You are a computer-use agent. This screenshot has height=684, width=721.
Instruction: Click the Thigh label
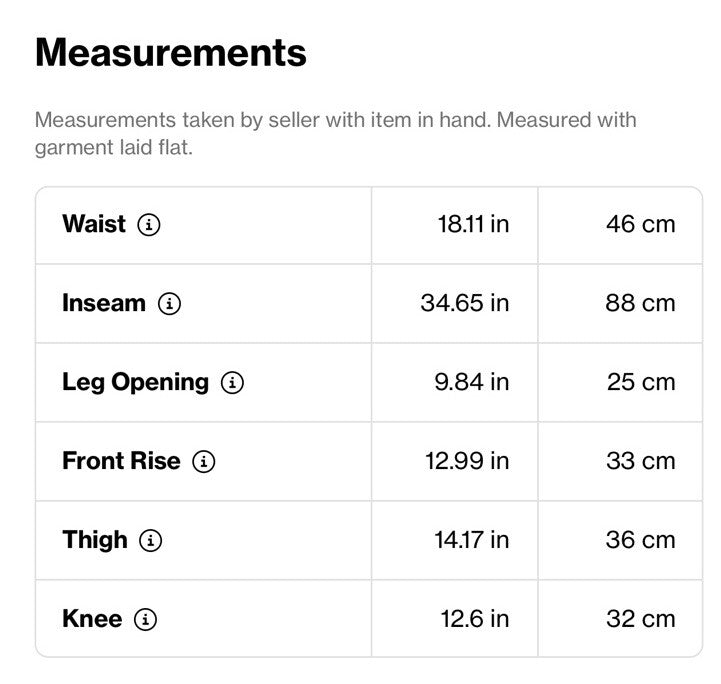click(x=95, y=540)
